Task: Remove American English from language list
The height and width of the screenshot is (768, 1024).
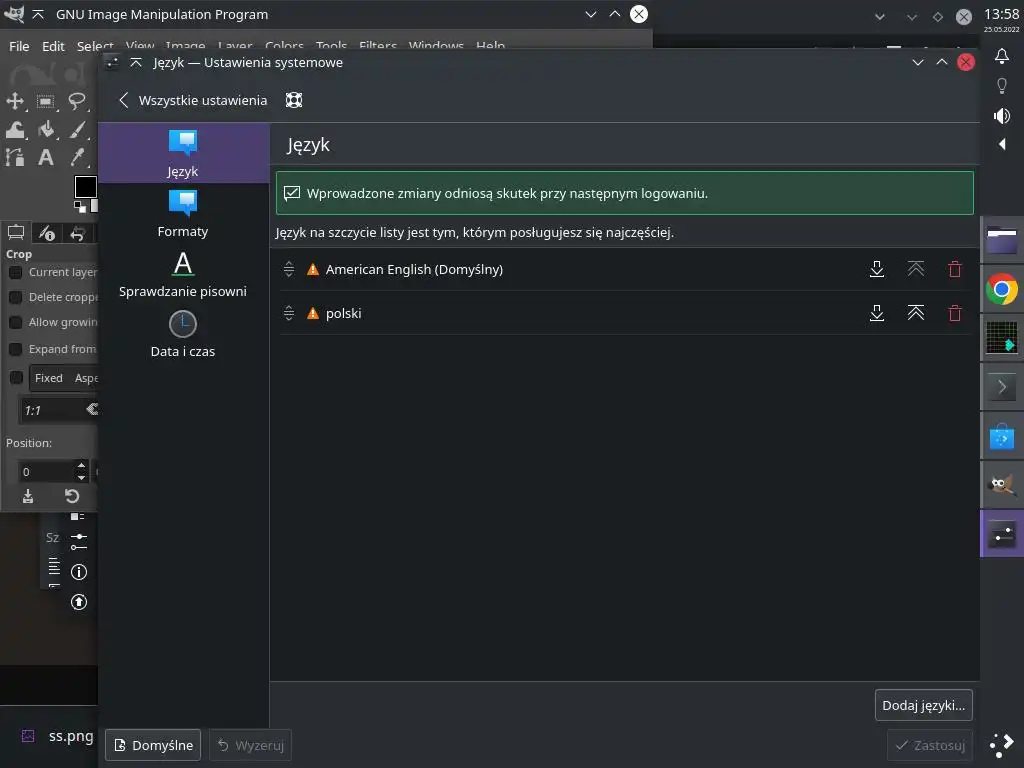Action: (955, 269)
